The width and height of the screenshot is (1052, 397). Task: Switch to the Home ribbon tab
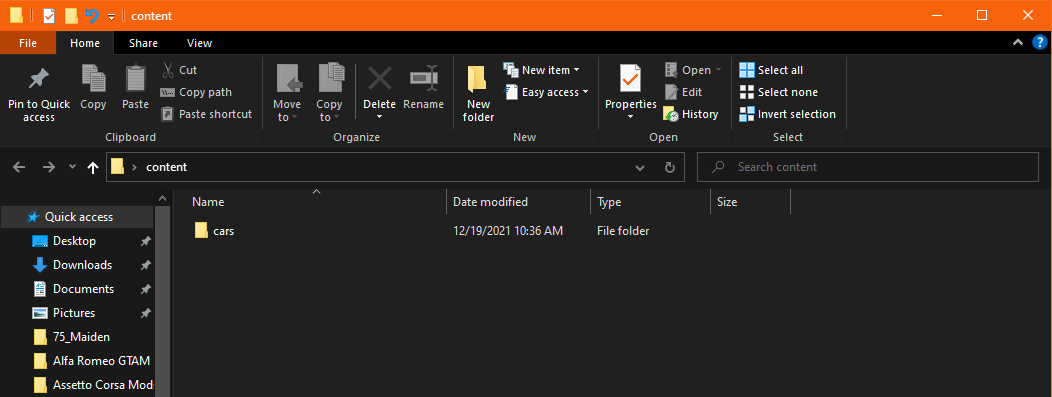pyautogui.click(x=85, y=43)
